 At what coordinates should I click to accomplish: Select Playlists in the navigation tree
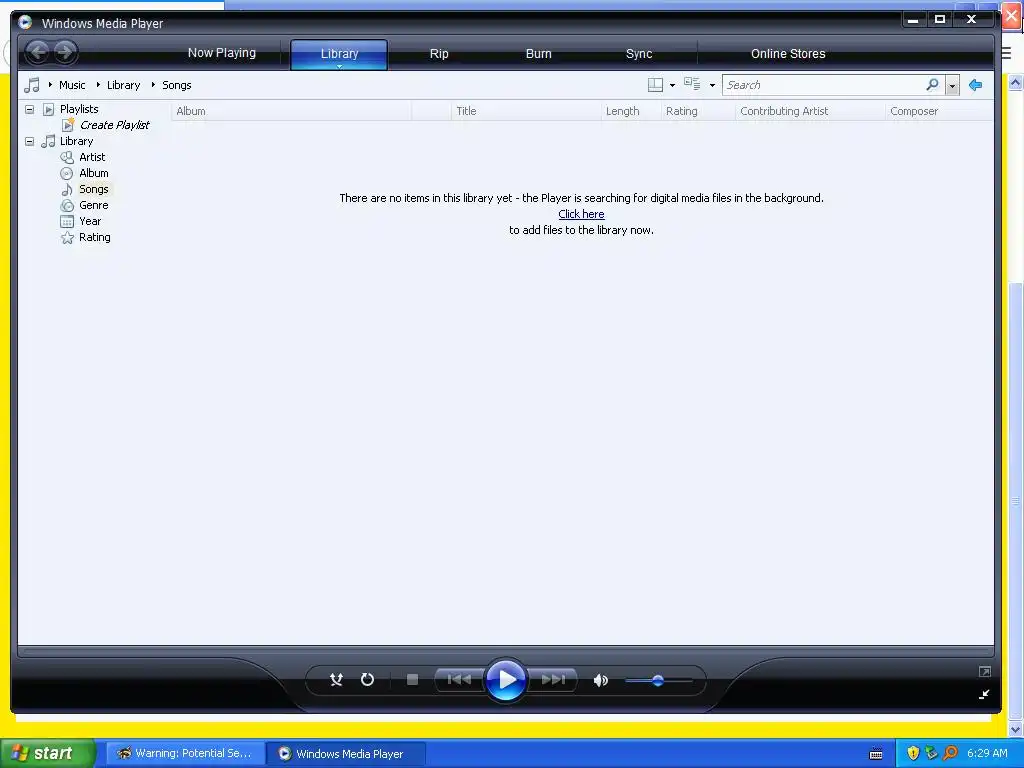[x=79, y=109]
